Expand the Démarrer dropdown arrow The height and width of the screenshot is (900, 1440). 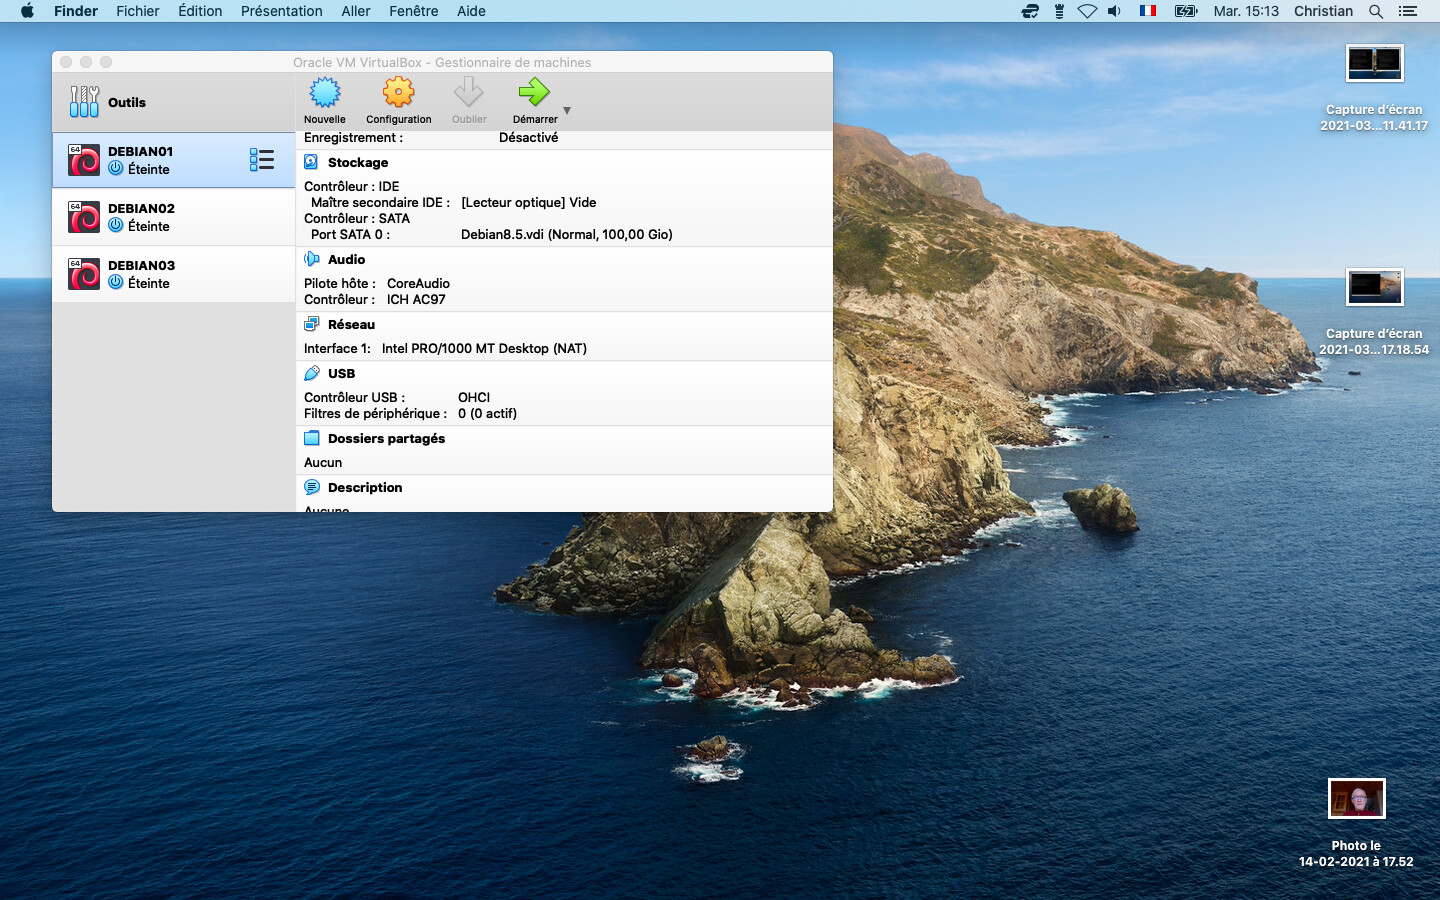pyautogui.click(x=567, y=111)
